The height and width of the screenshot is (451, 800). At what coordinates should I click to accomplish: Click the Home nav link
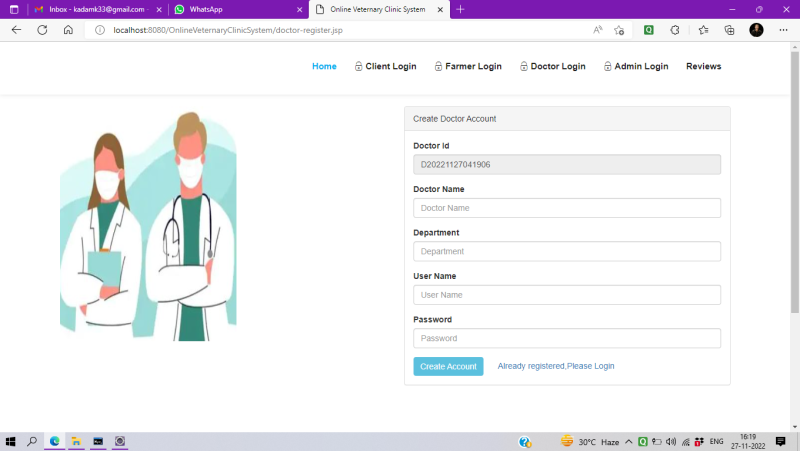[324, 66]
